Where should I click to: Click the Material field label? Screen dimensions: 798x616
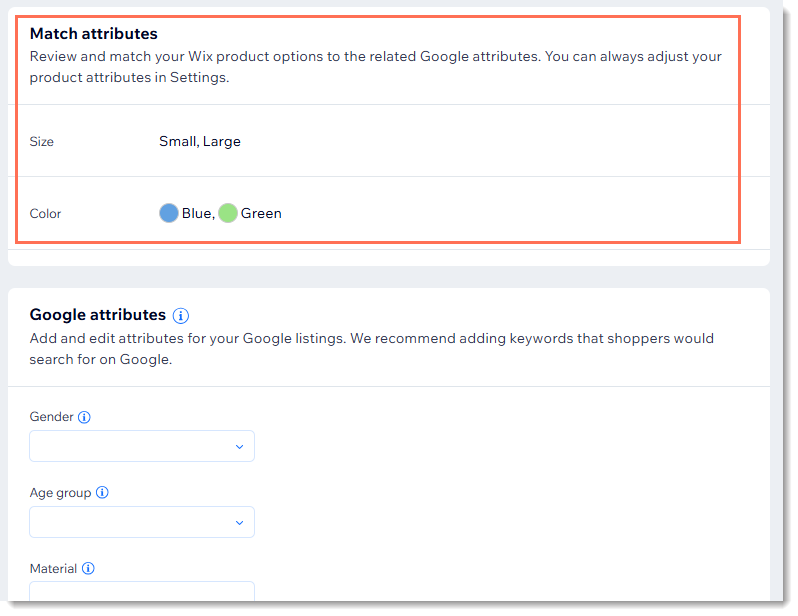pyautogui.click(x=54, y=569)
